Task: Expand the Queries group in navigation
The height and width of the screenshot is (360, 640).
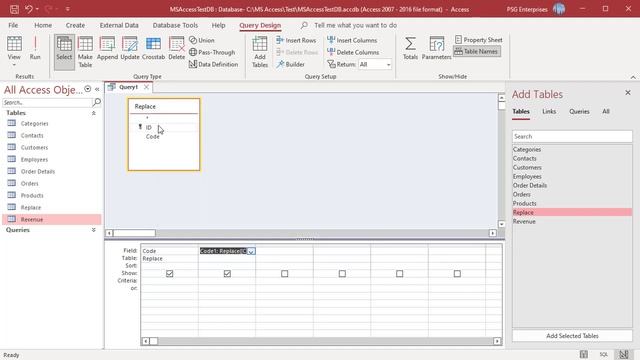Action: tap(93, 230)
